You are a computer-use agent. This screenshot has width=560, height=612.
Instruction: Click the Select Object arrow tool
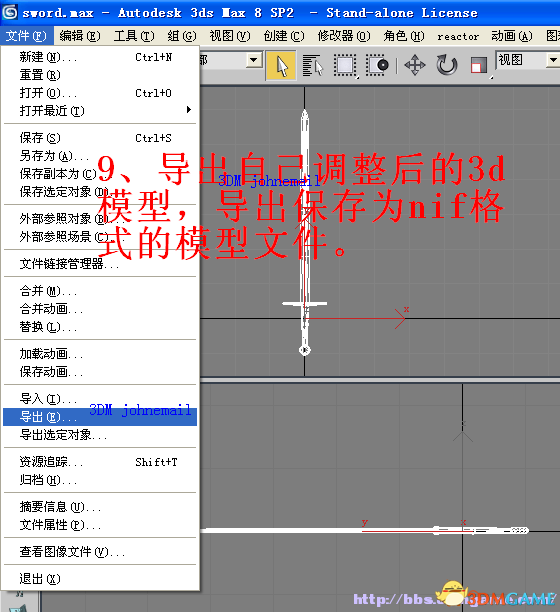tap(281, 66)
